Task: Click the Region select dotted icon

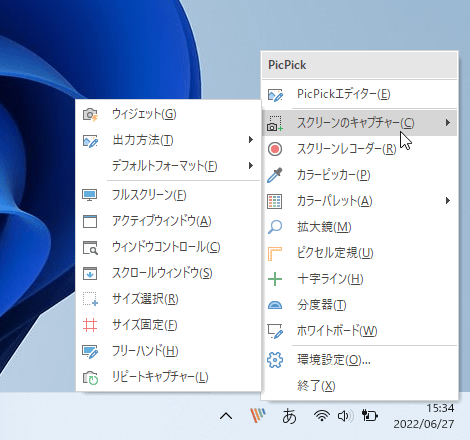Action: (x=90, y=299)
